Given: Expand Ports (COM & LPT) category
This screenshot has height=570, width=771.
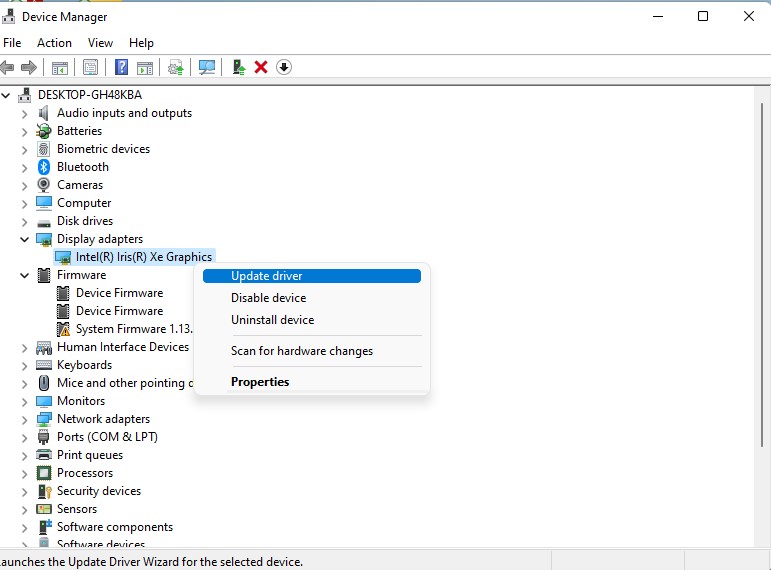Looking at the screenshot, I should pos(25,438).
